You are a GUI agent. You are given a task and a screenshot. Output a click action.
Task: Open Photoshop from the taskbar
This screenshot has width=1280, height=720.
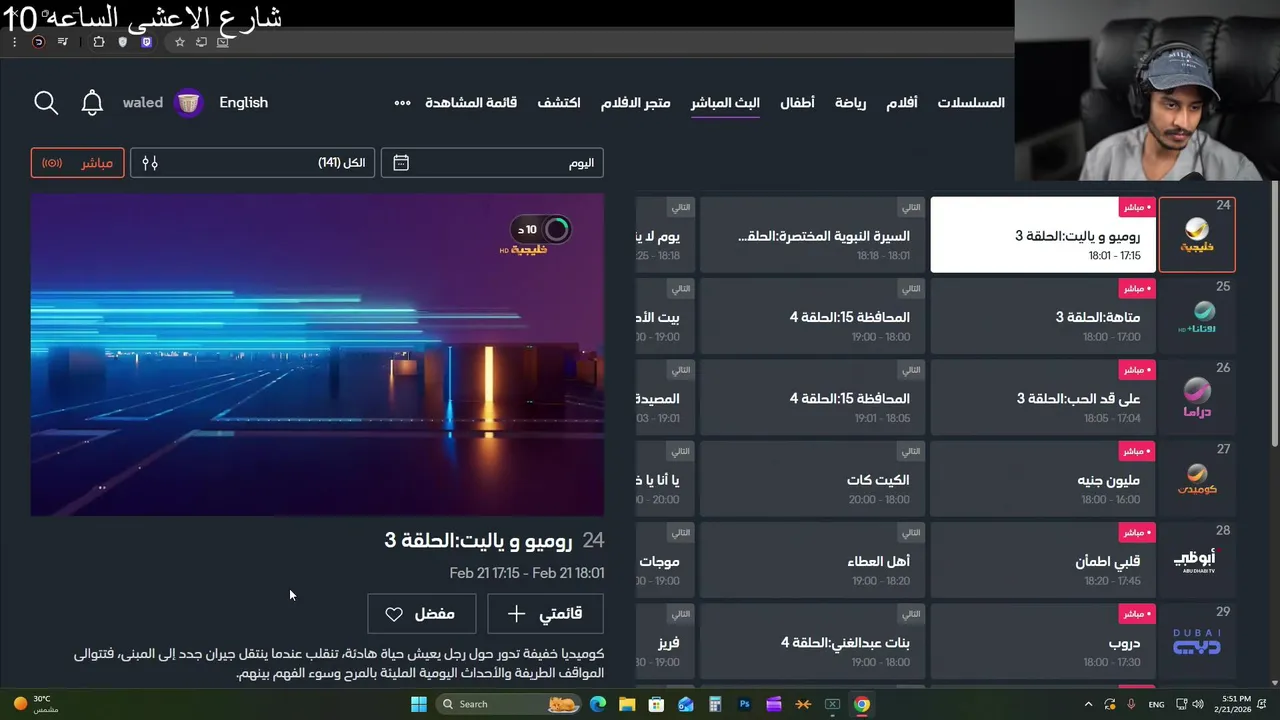click(744, 704)
